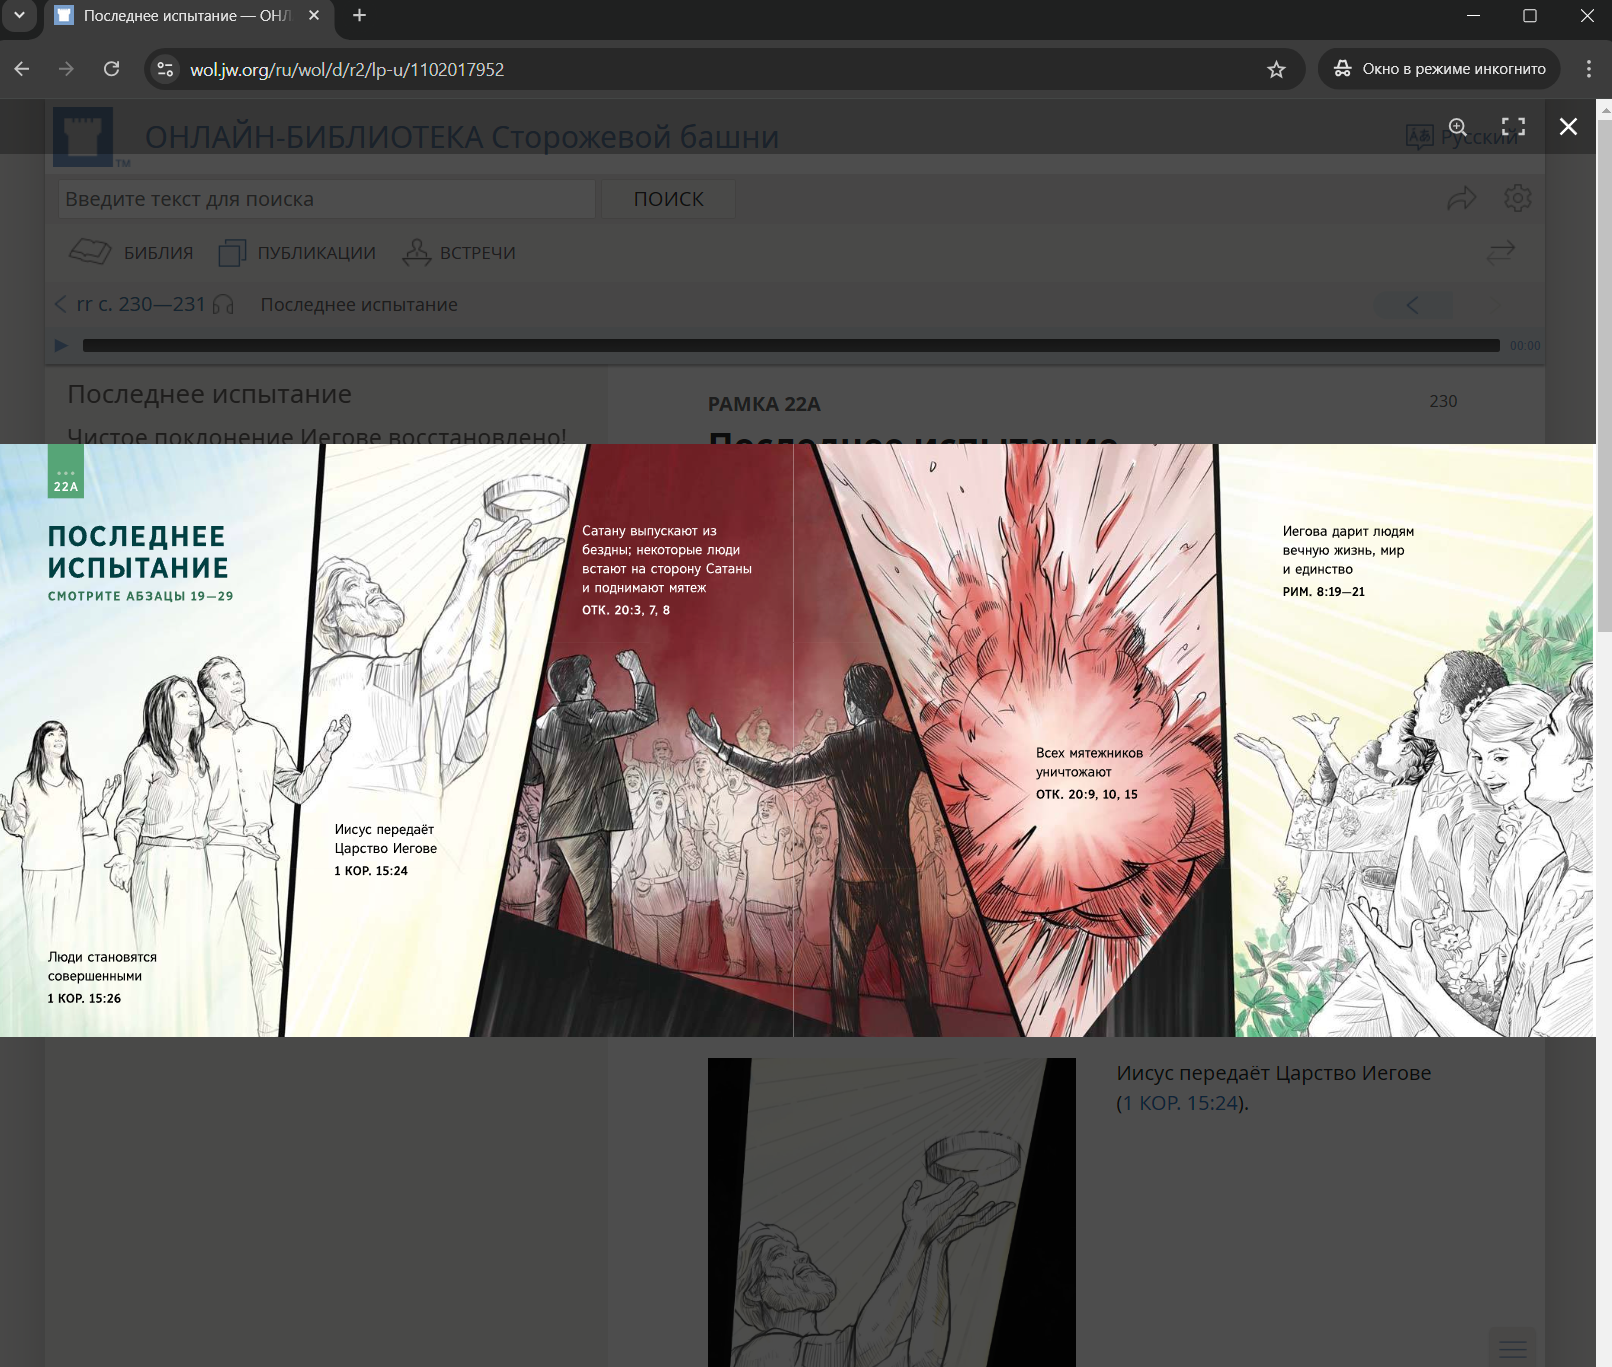Close the image lightbox overlay
Screen dimensions: 1612x1367
[1568, 126]
